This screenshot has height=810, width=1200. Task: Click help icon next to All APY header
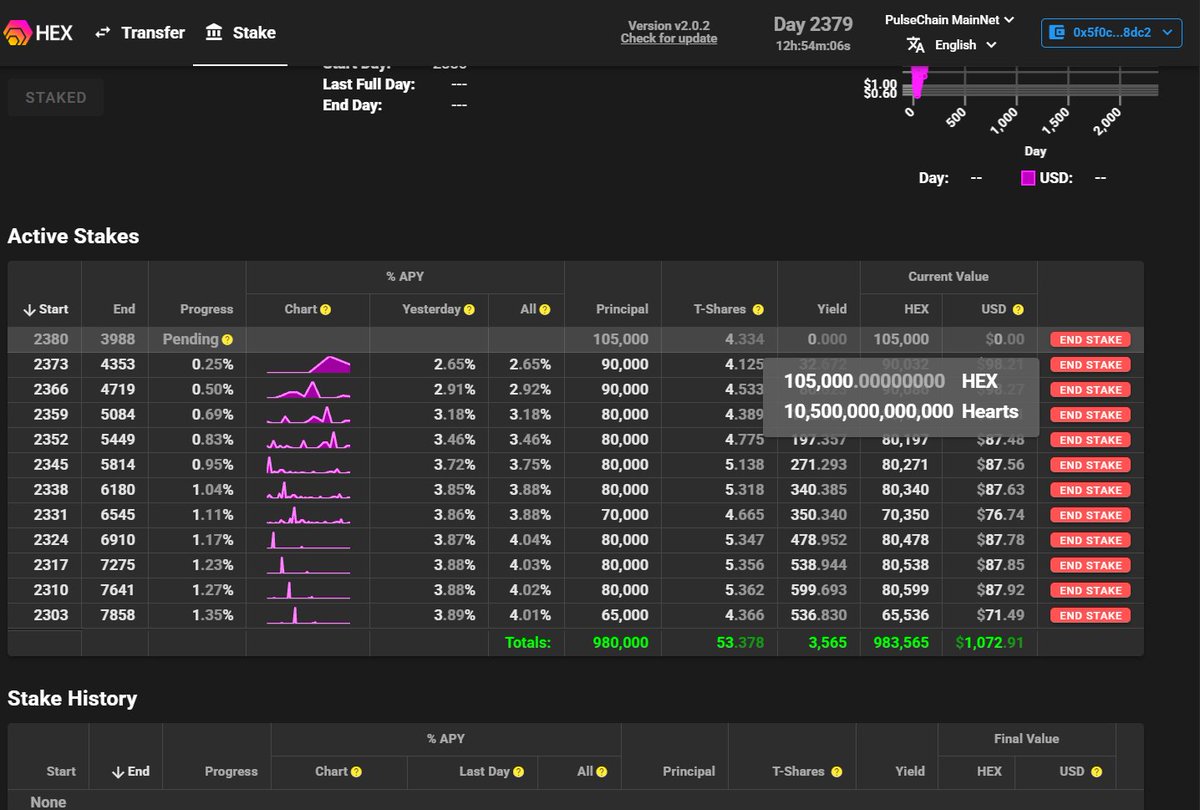[x=545, y=310]
